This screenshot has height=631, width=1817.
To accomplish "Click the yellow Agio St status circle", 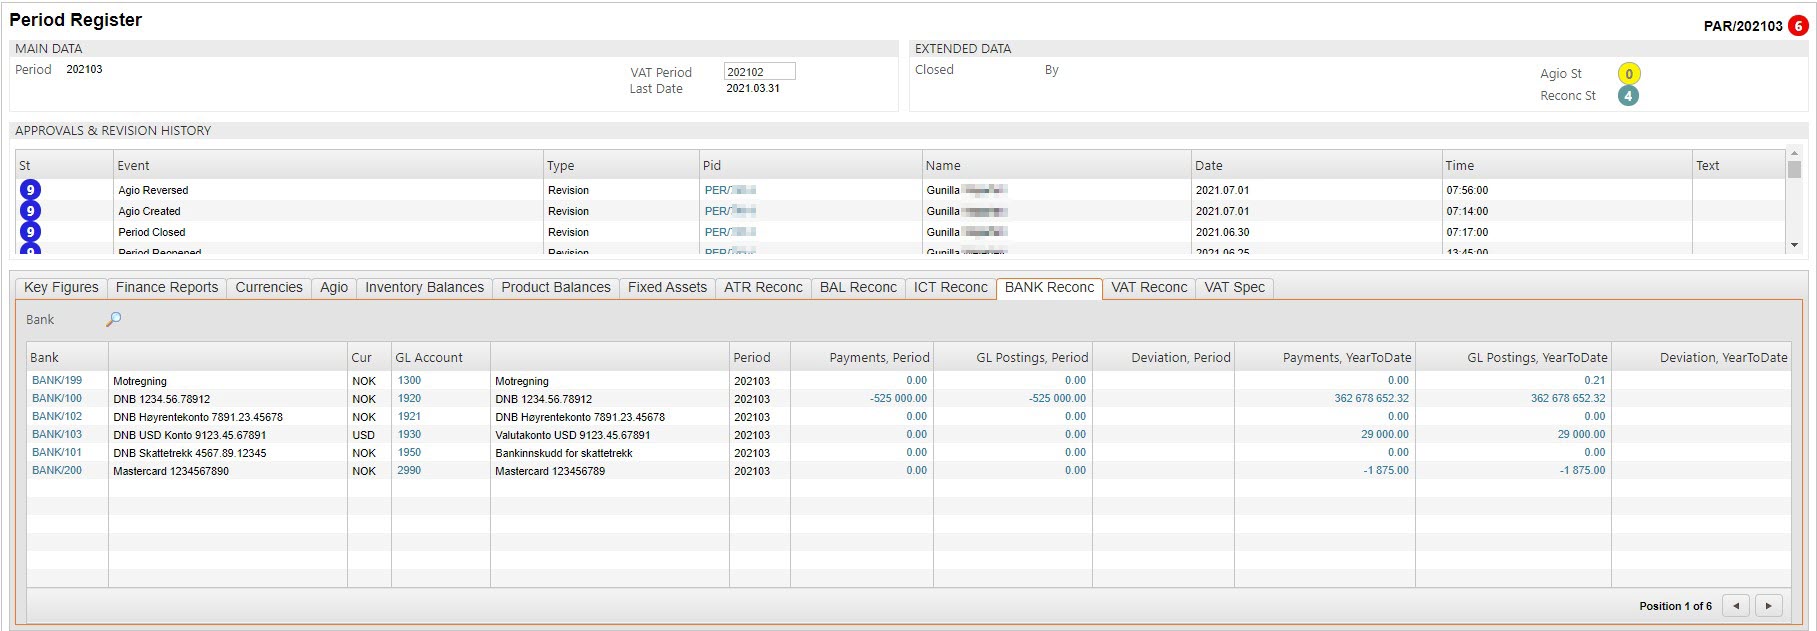I will pyautogui.click(x=1628, y=74).
